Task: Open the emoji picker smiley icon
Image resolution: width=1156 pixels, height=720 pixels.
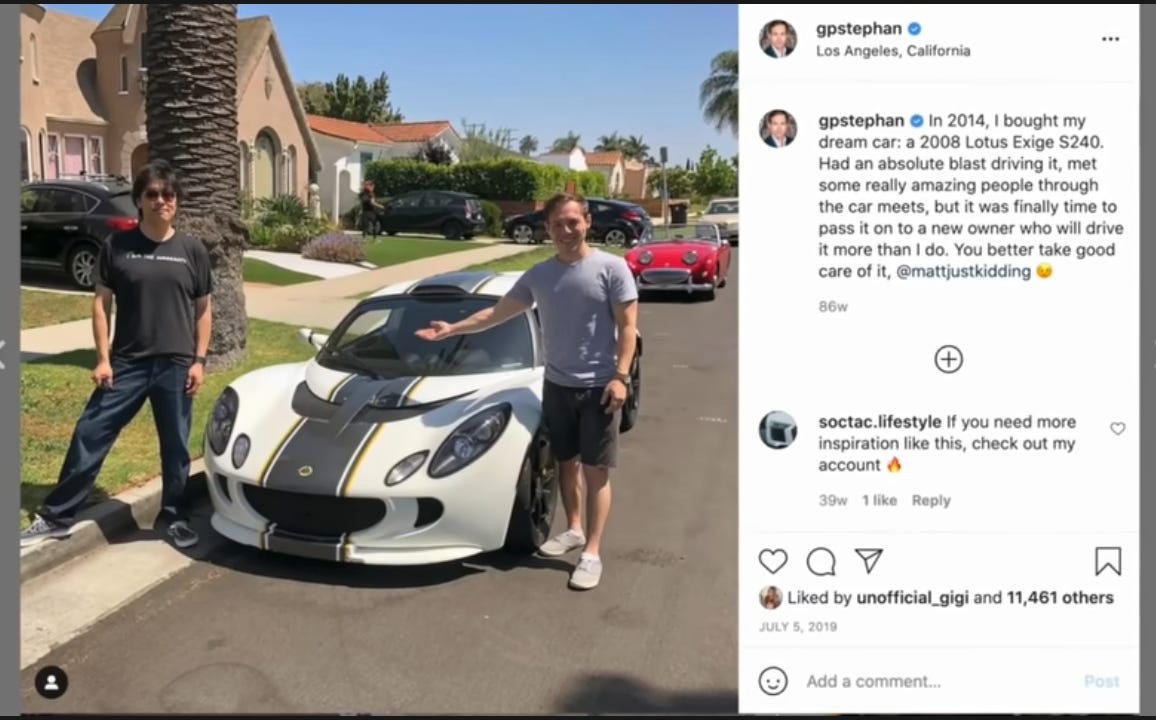Action: tap(773, 681)
